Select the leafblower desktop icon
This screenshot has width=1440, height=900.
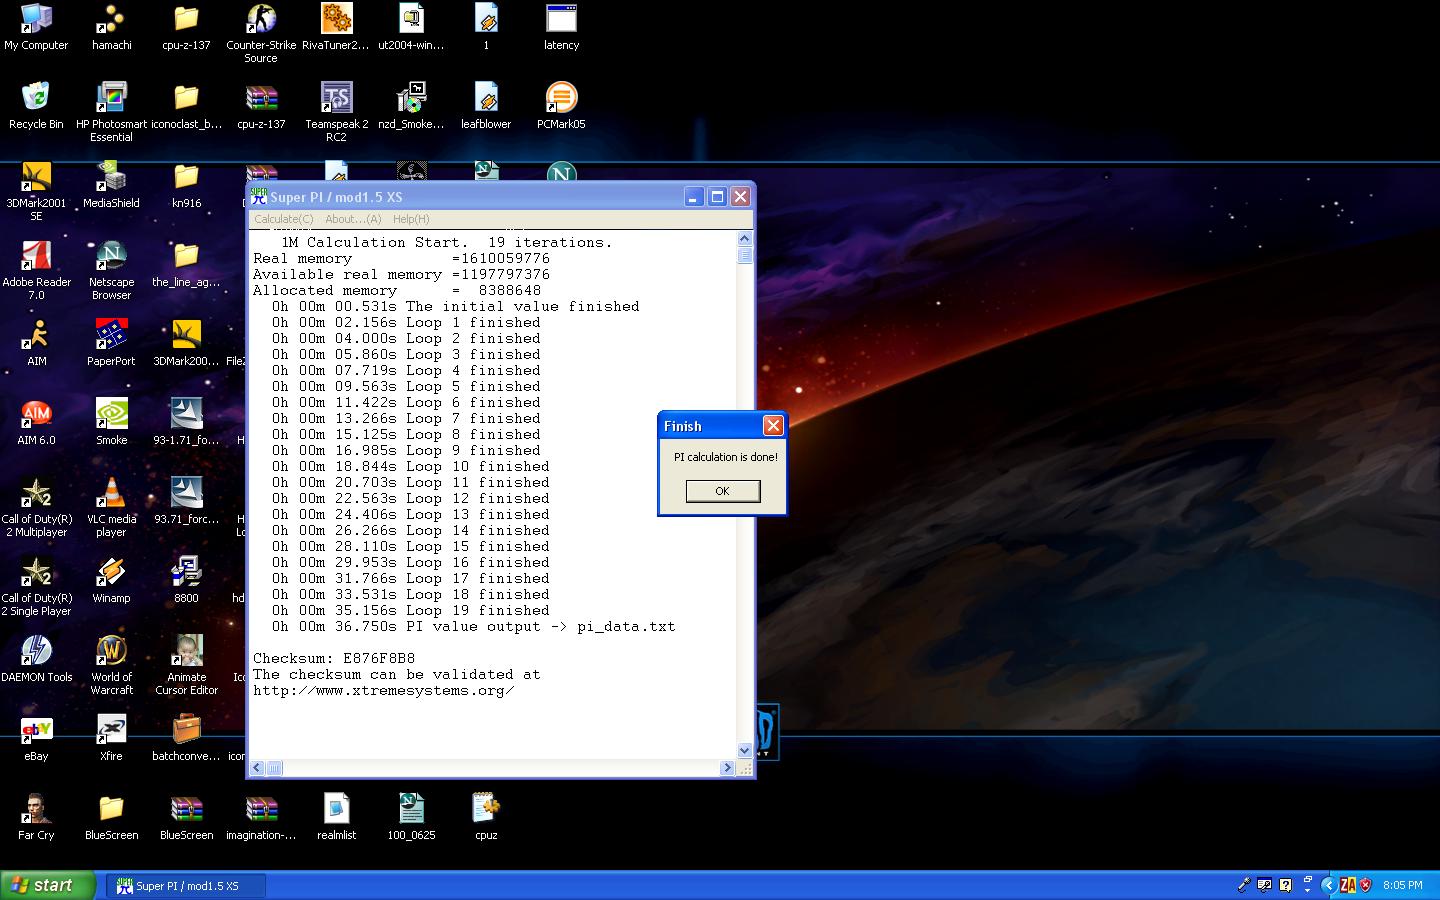pos(486,106)
